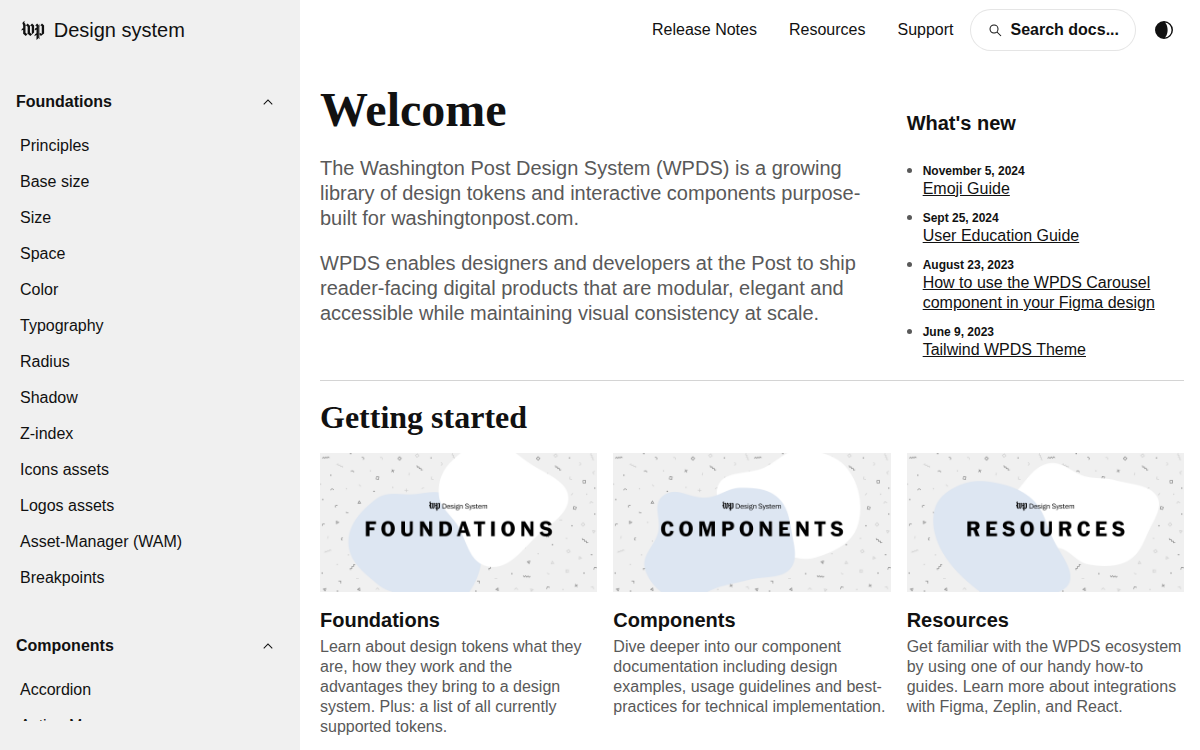
Task: Select Size in the sidebar
Action: tap(35, 218)
